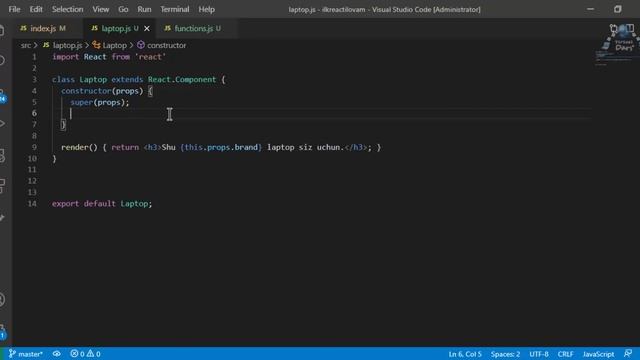Open the Selection menu
The width and height of the screenshot is (640, 360).
pos(67,9)
